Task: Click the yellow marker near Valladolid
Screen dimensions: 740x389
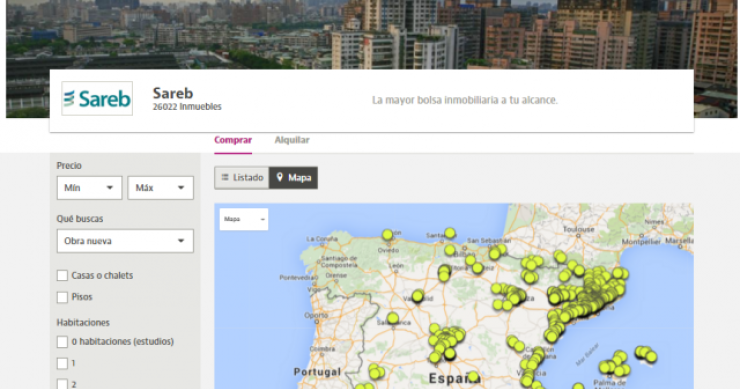Action: click(x=418, y=296)
